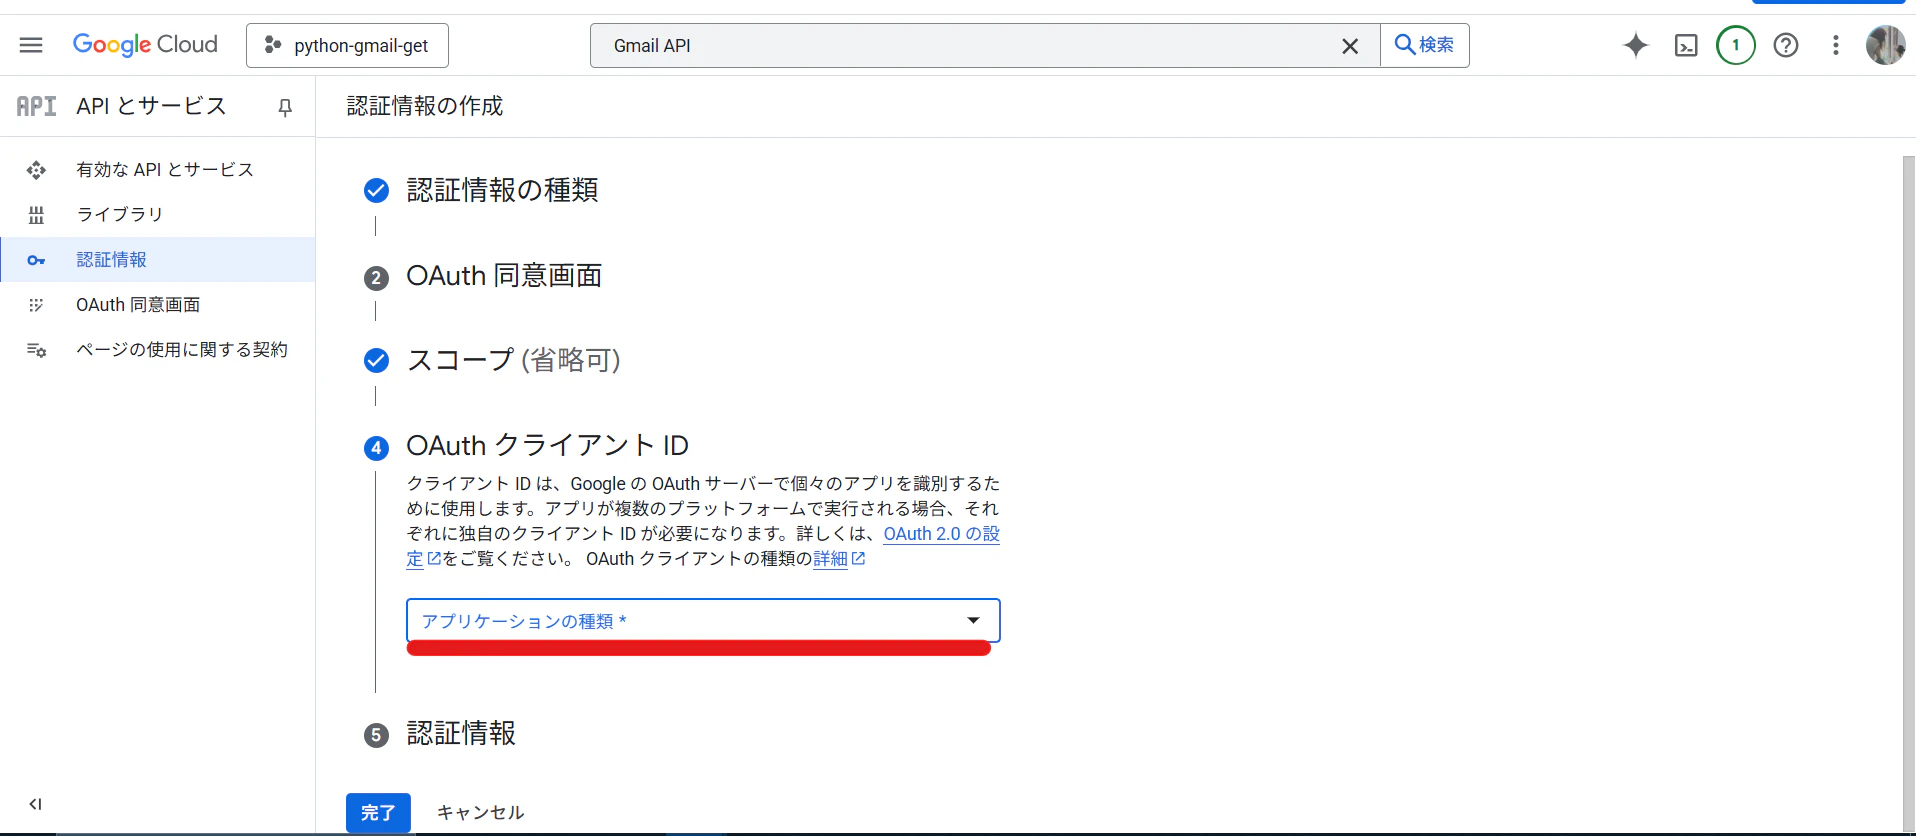Click the 有効な API とサービス icon
1916x836 pixels.
[x=36, y=170]
